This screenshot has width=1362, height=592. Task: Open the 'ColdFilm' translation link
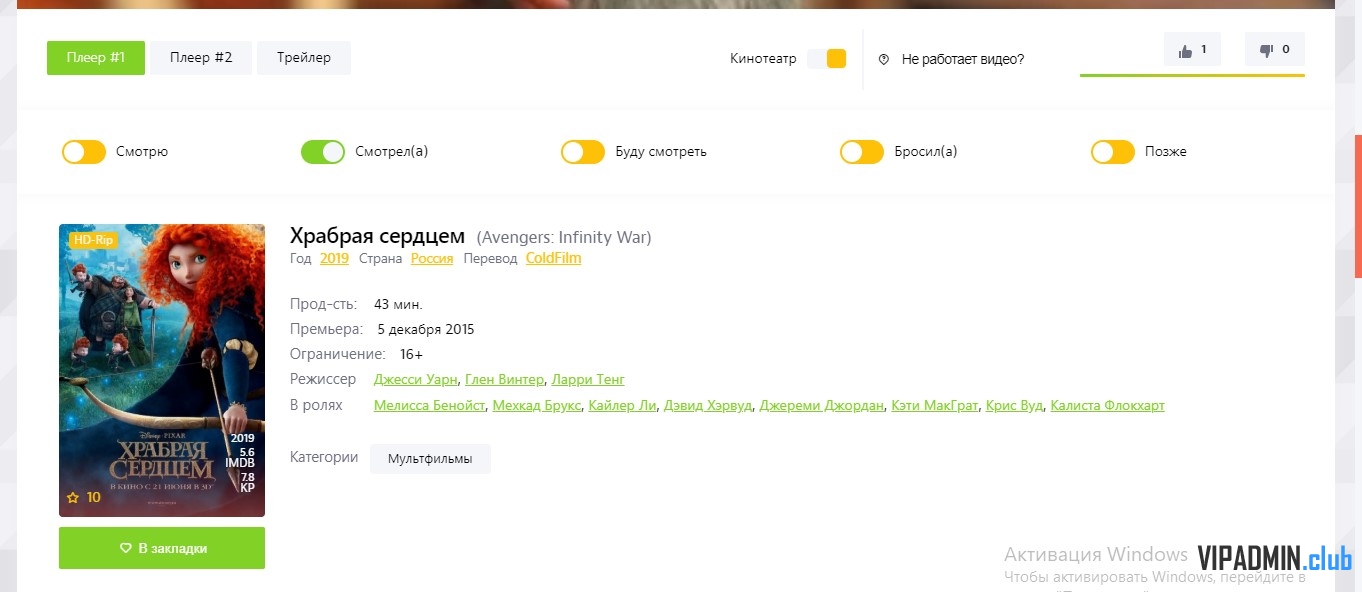(x=554, y=258)
